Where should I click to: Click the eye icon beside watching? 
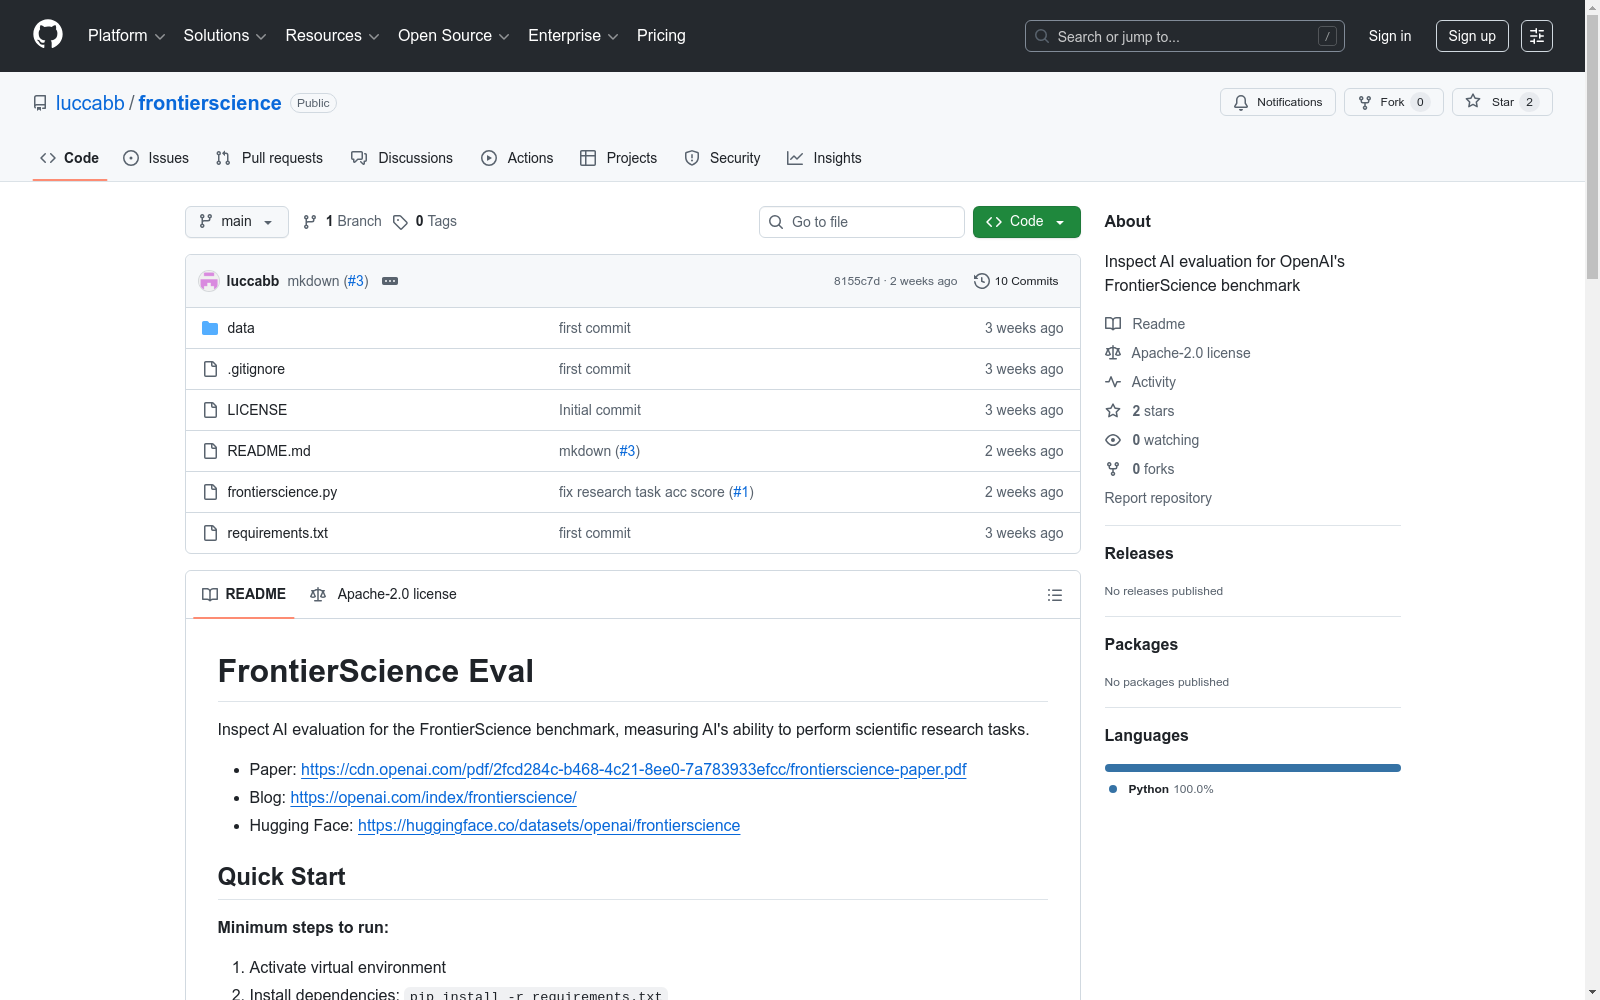pos(1113,440)
